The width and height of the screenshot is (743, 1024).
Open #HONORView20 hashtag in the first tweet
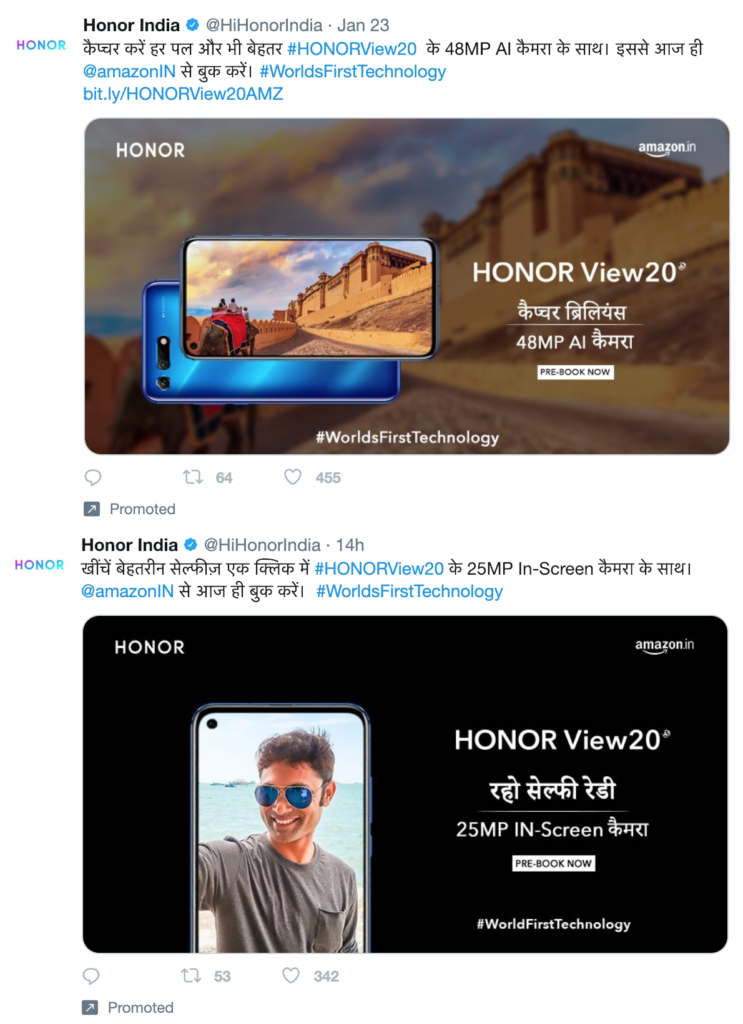pos(352,49)
